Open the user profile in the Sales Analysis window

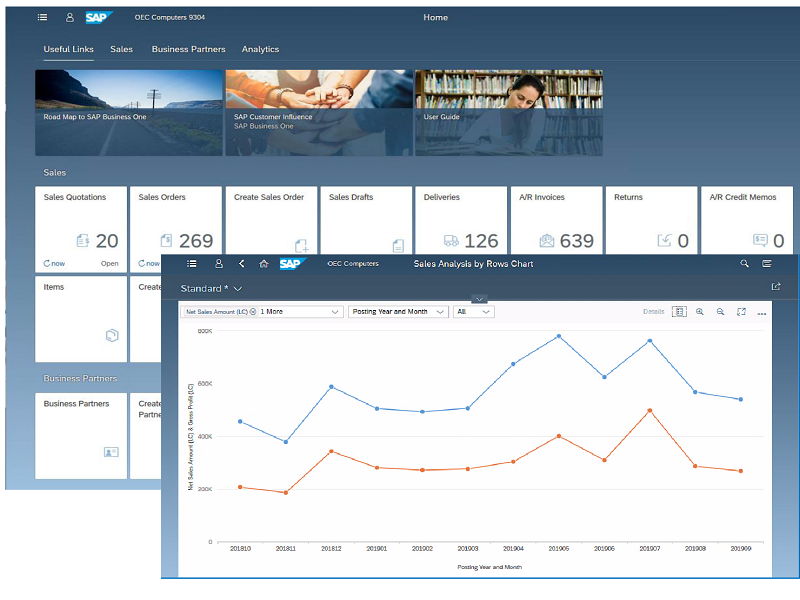pyautogui.click(x=219, y=264)
